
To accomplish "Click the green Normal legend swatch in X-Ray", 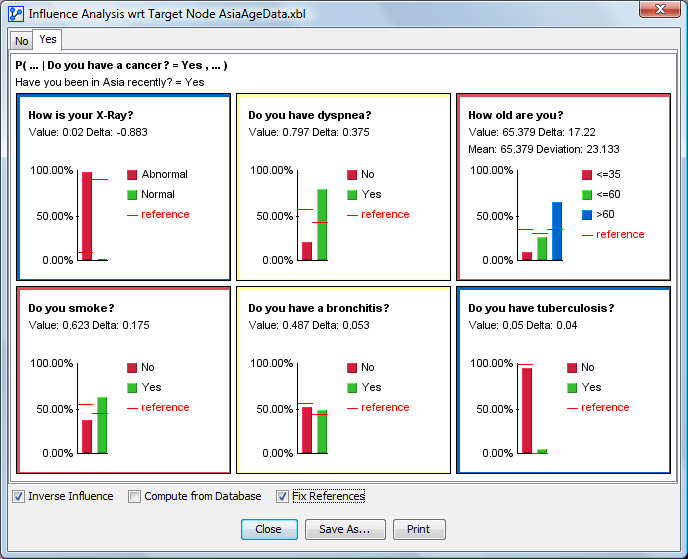I will pyautogui.click(x=131, y=195).
